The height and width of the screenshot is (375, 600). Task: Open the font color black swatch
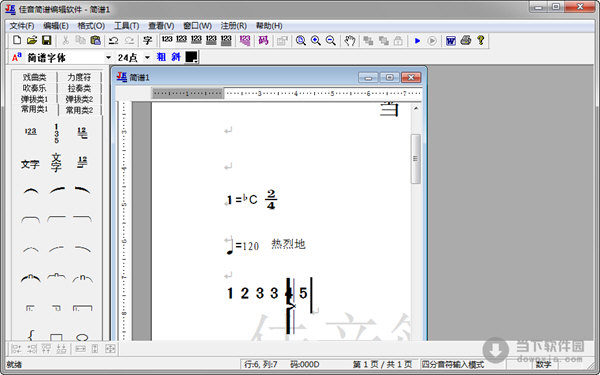pos(191,57)
